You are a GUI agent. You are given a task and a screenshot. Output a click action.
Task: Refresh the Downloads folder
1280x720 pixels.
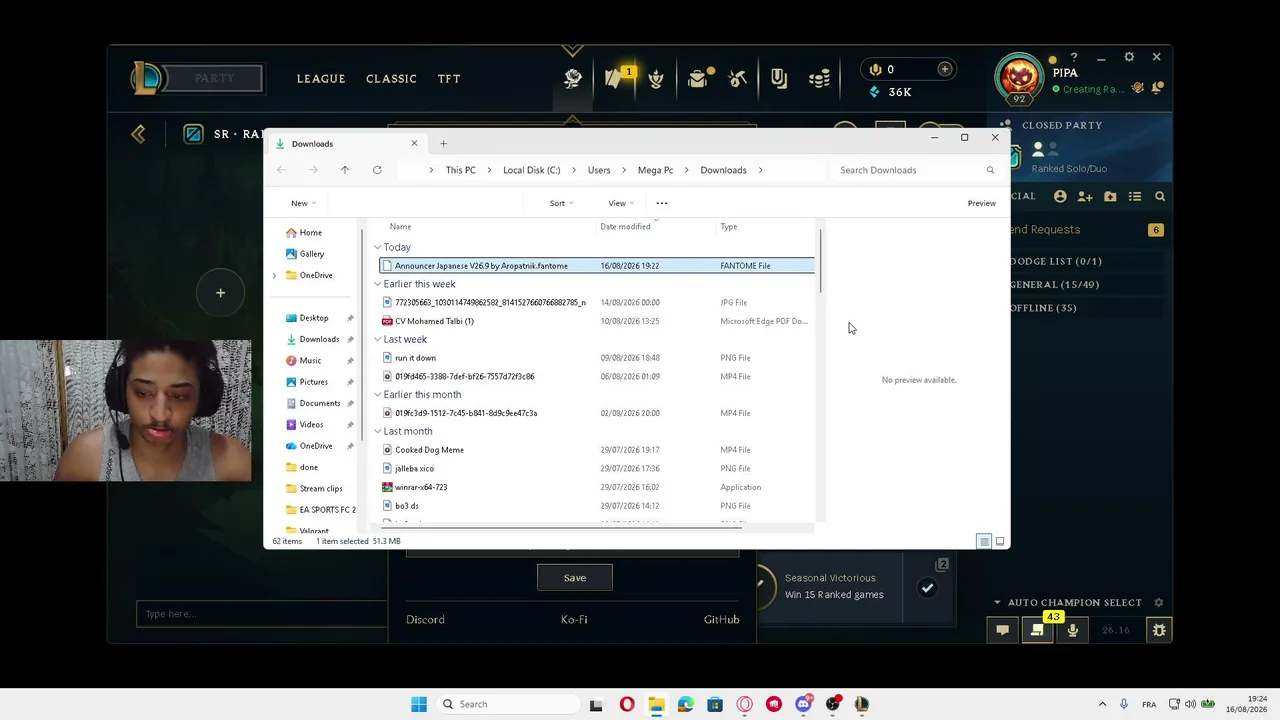pyautogui.click(x=377, y=170)
